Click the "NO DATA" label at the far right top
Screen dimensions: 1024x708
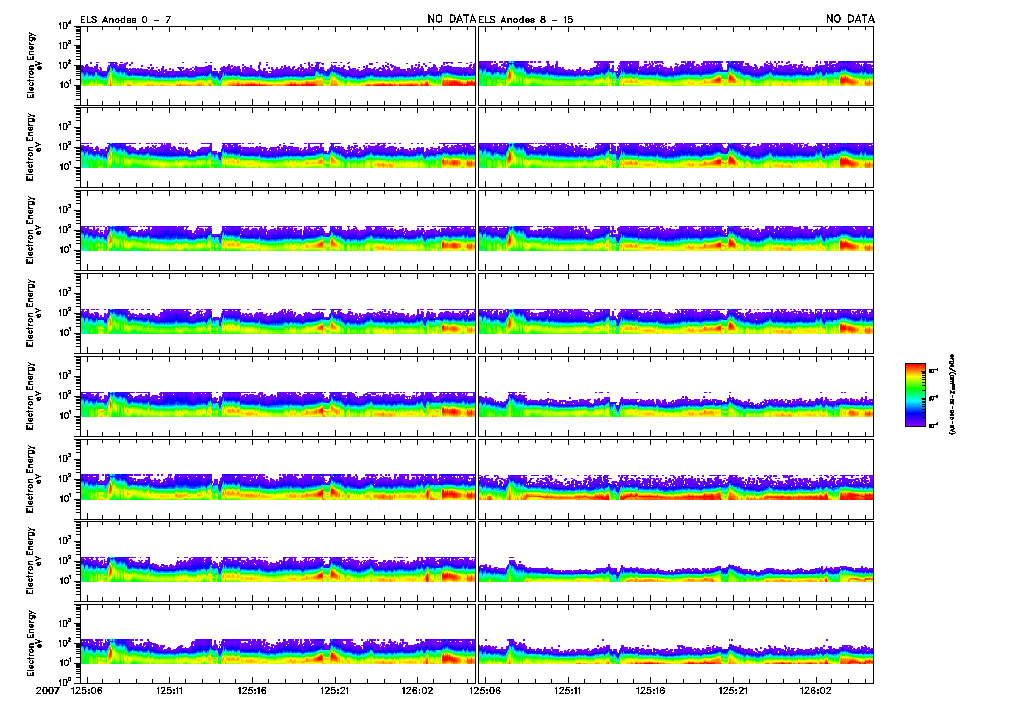850,19
